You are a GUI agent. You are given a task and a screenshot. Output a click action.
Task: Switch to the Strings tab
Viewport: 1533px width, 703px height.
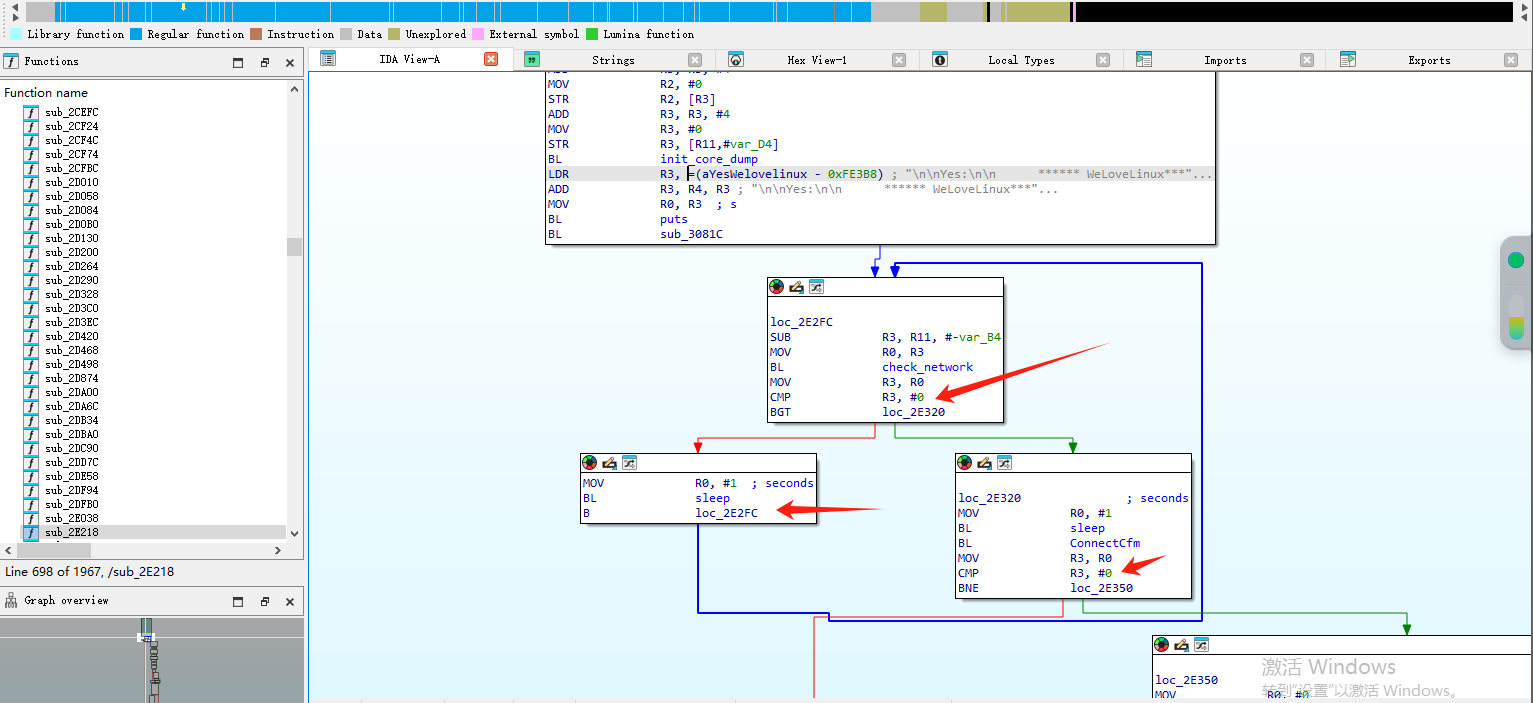tap(613, 60)
